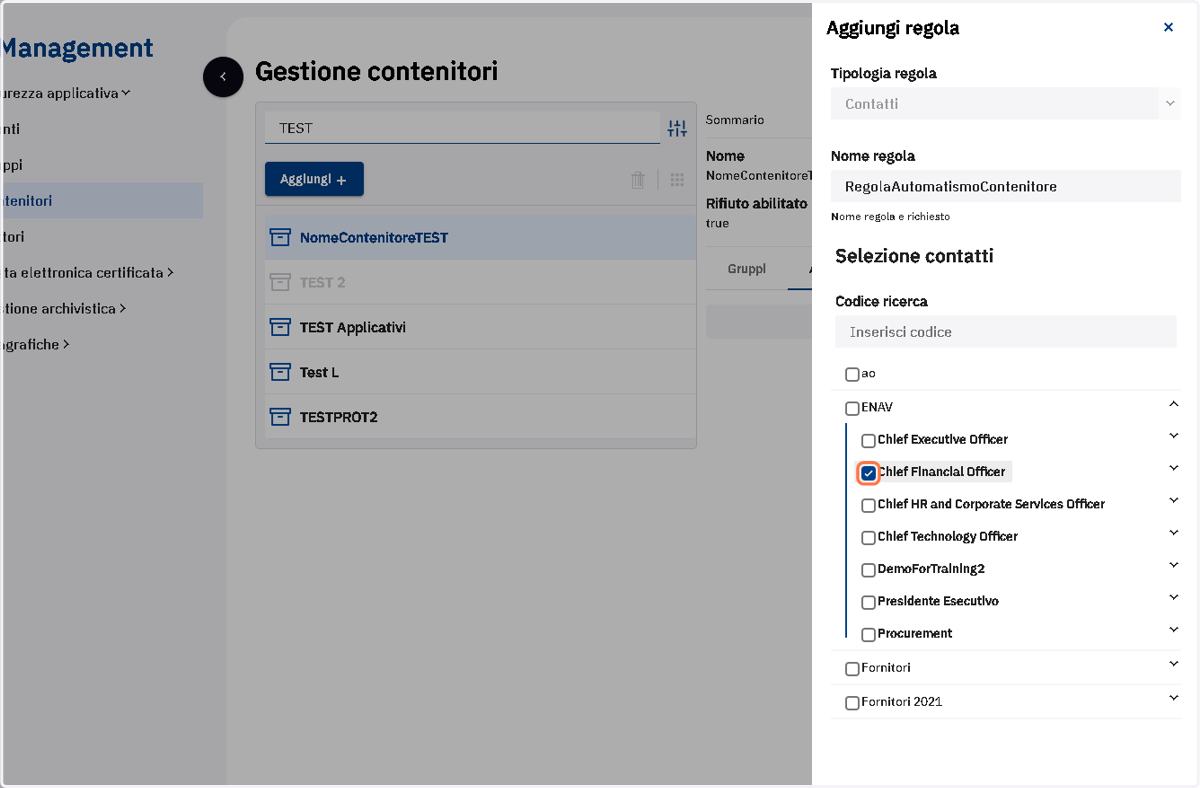Select the TEST 2 container

pos(480,282)
